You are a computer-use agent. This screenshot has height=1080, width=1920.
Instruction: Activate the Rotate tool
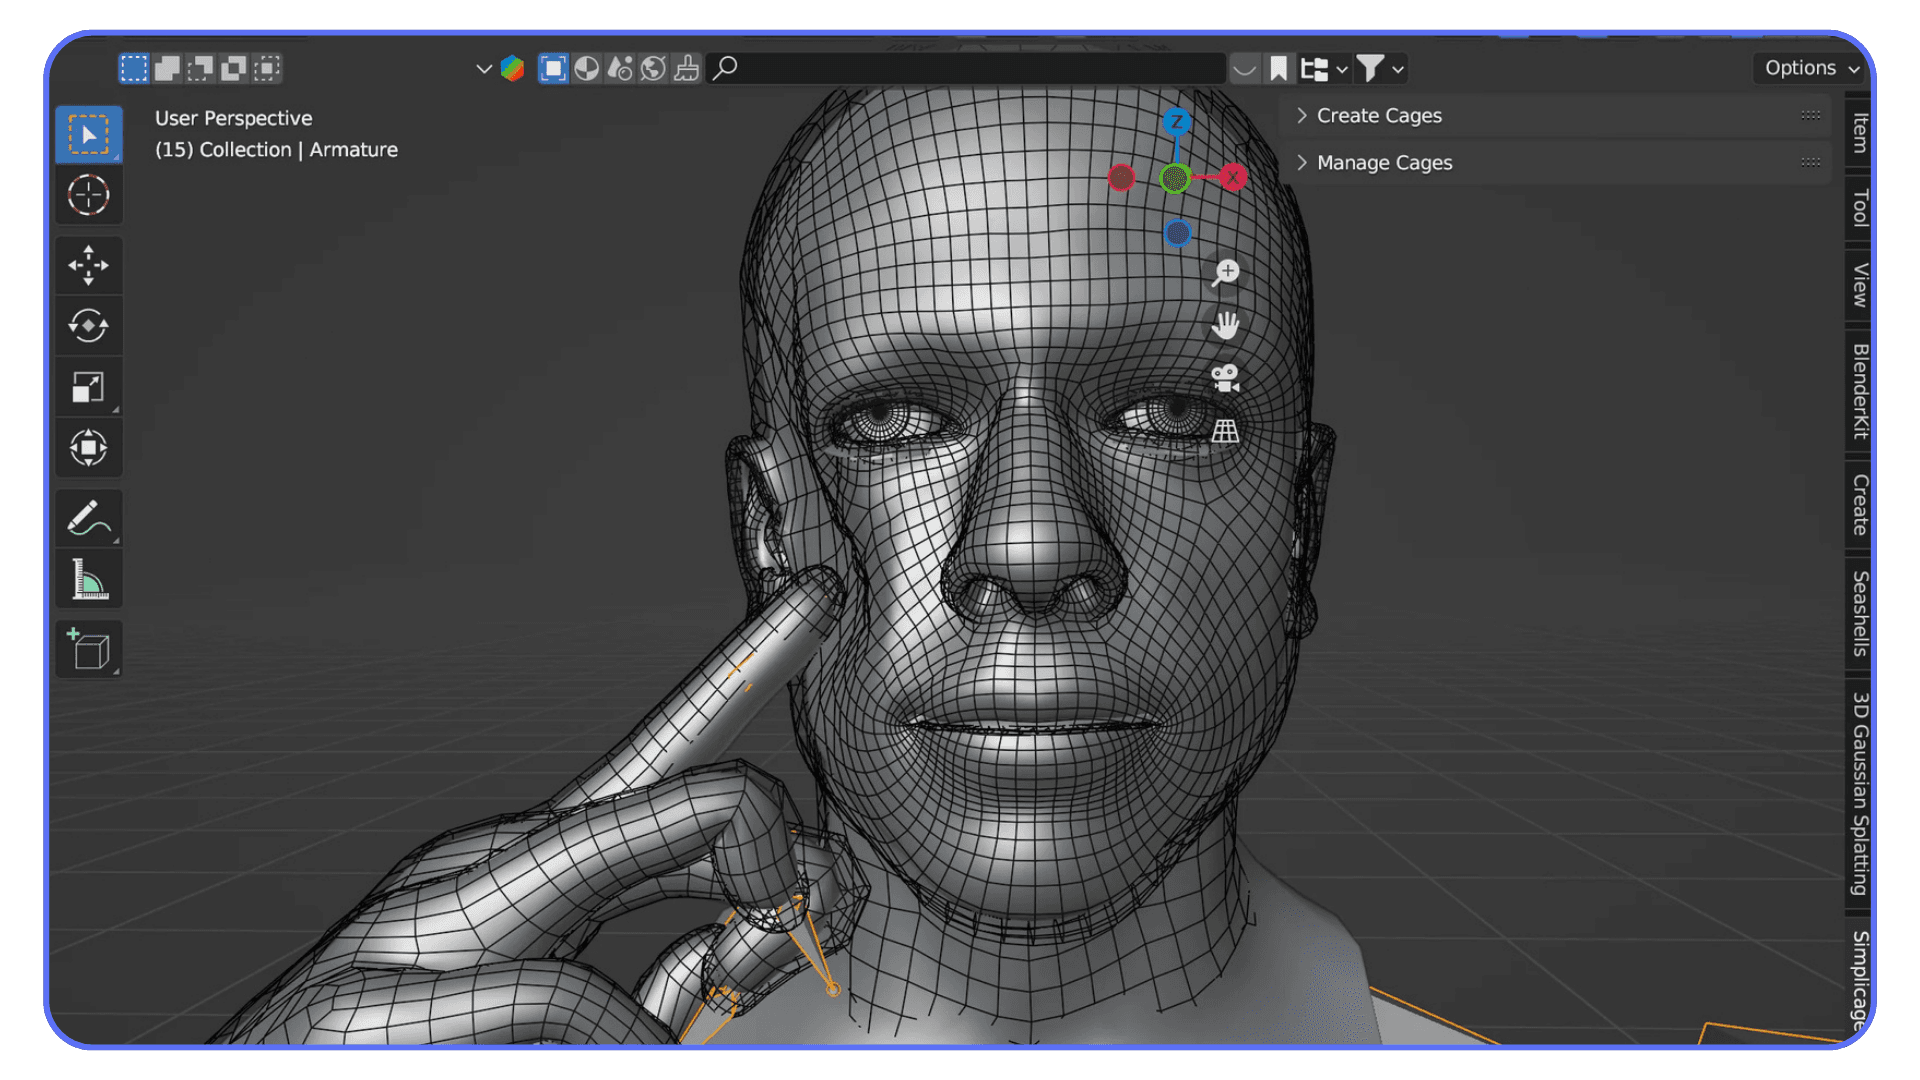coord(88,326)
